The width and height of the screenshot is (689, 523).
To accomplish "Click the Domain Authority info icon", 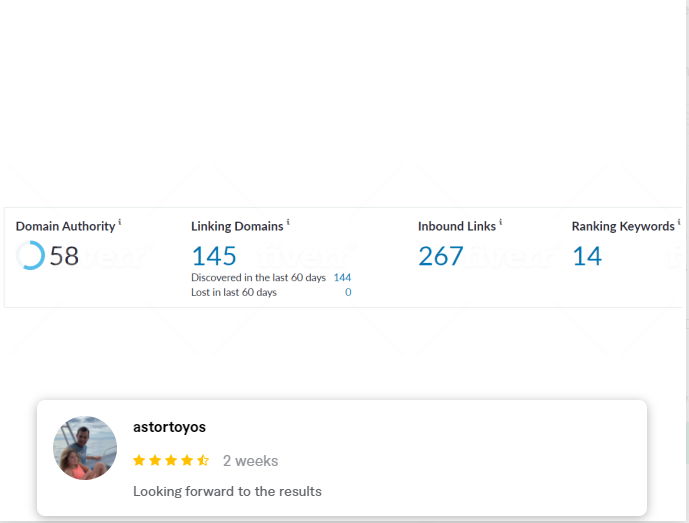I will click(x=120, y=222).
